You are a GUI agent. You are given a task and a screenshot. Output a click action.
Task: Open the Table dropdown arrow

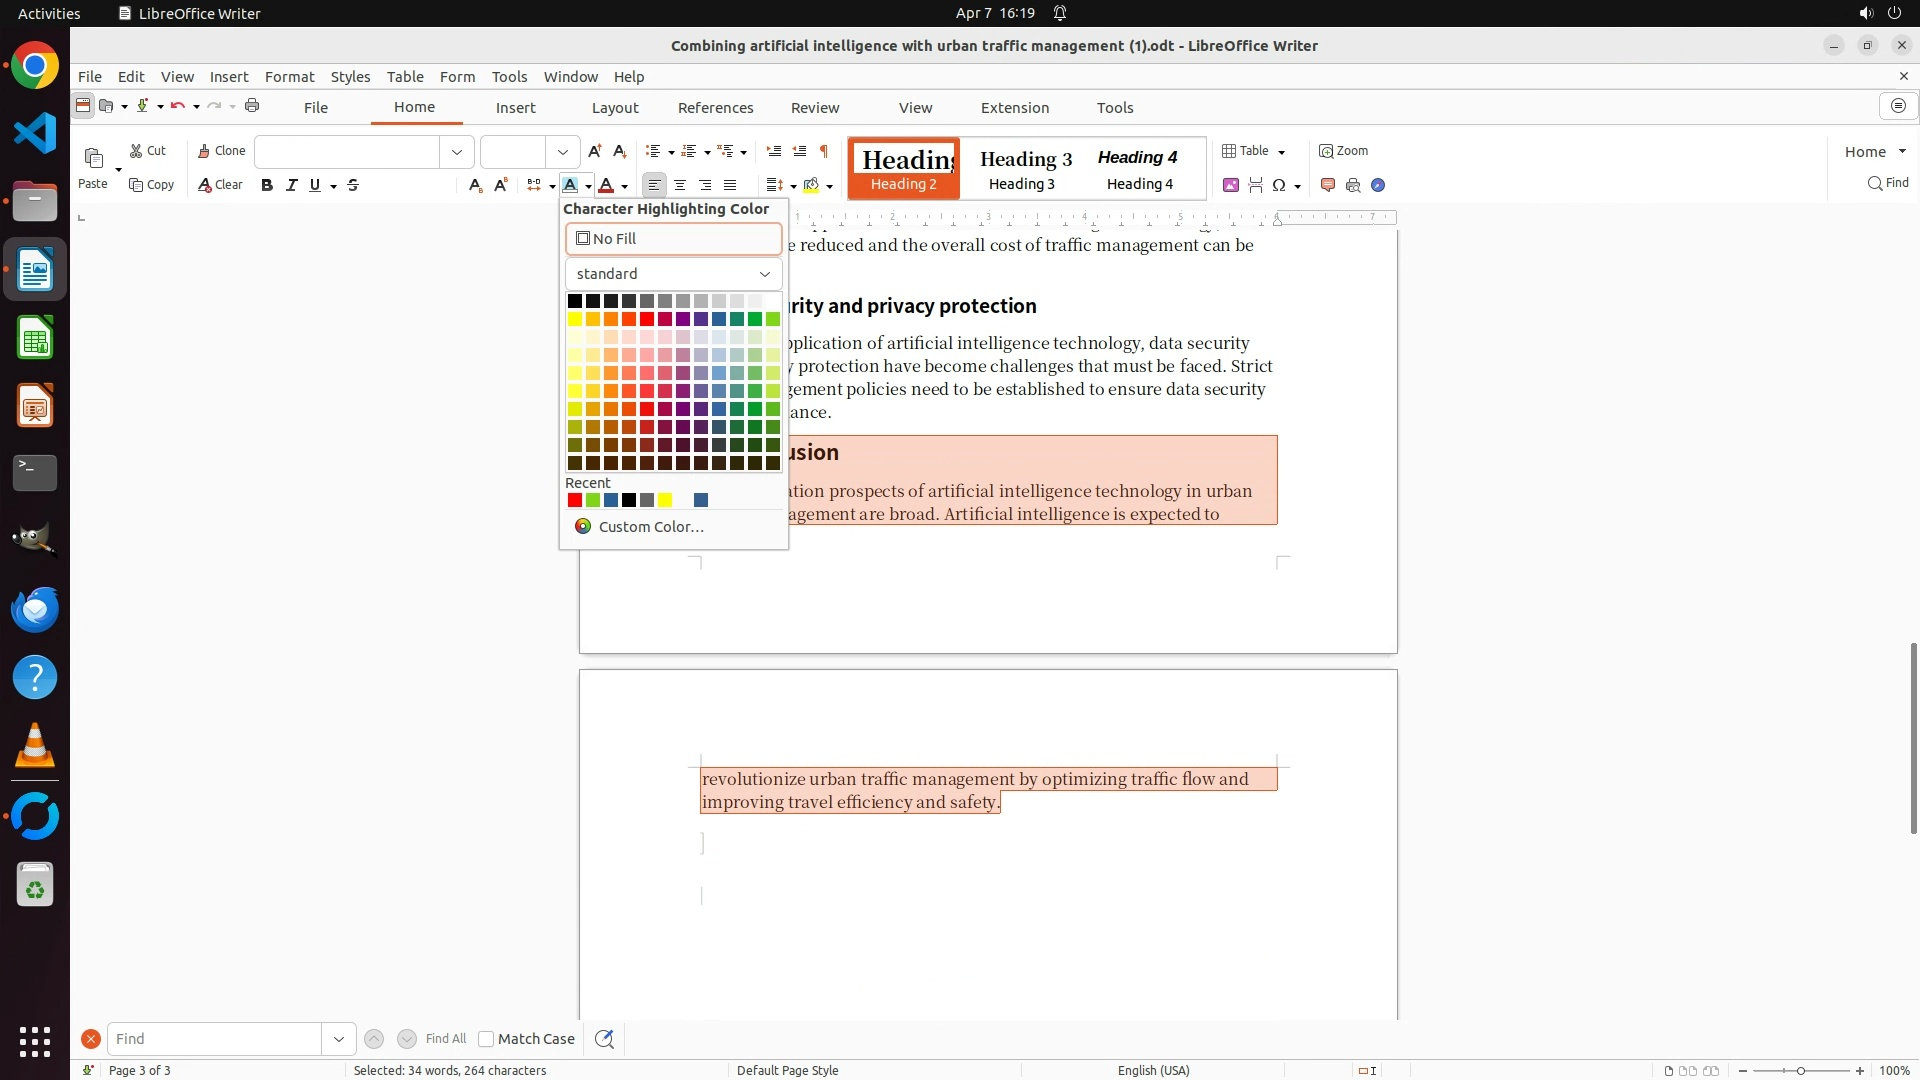coord(1281,152)
